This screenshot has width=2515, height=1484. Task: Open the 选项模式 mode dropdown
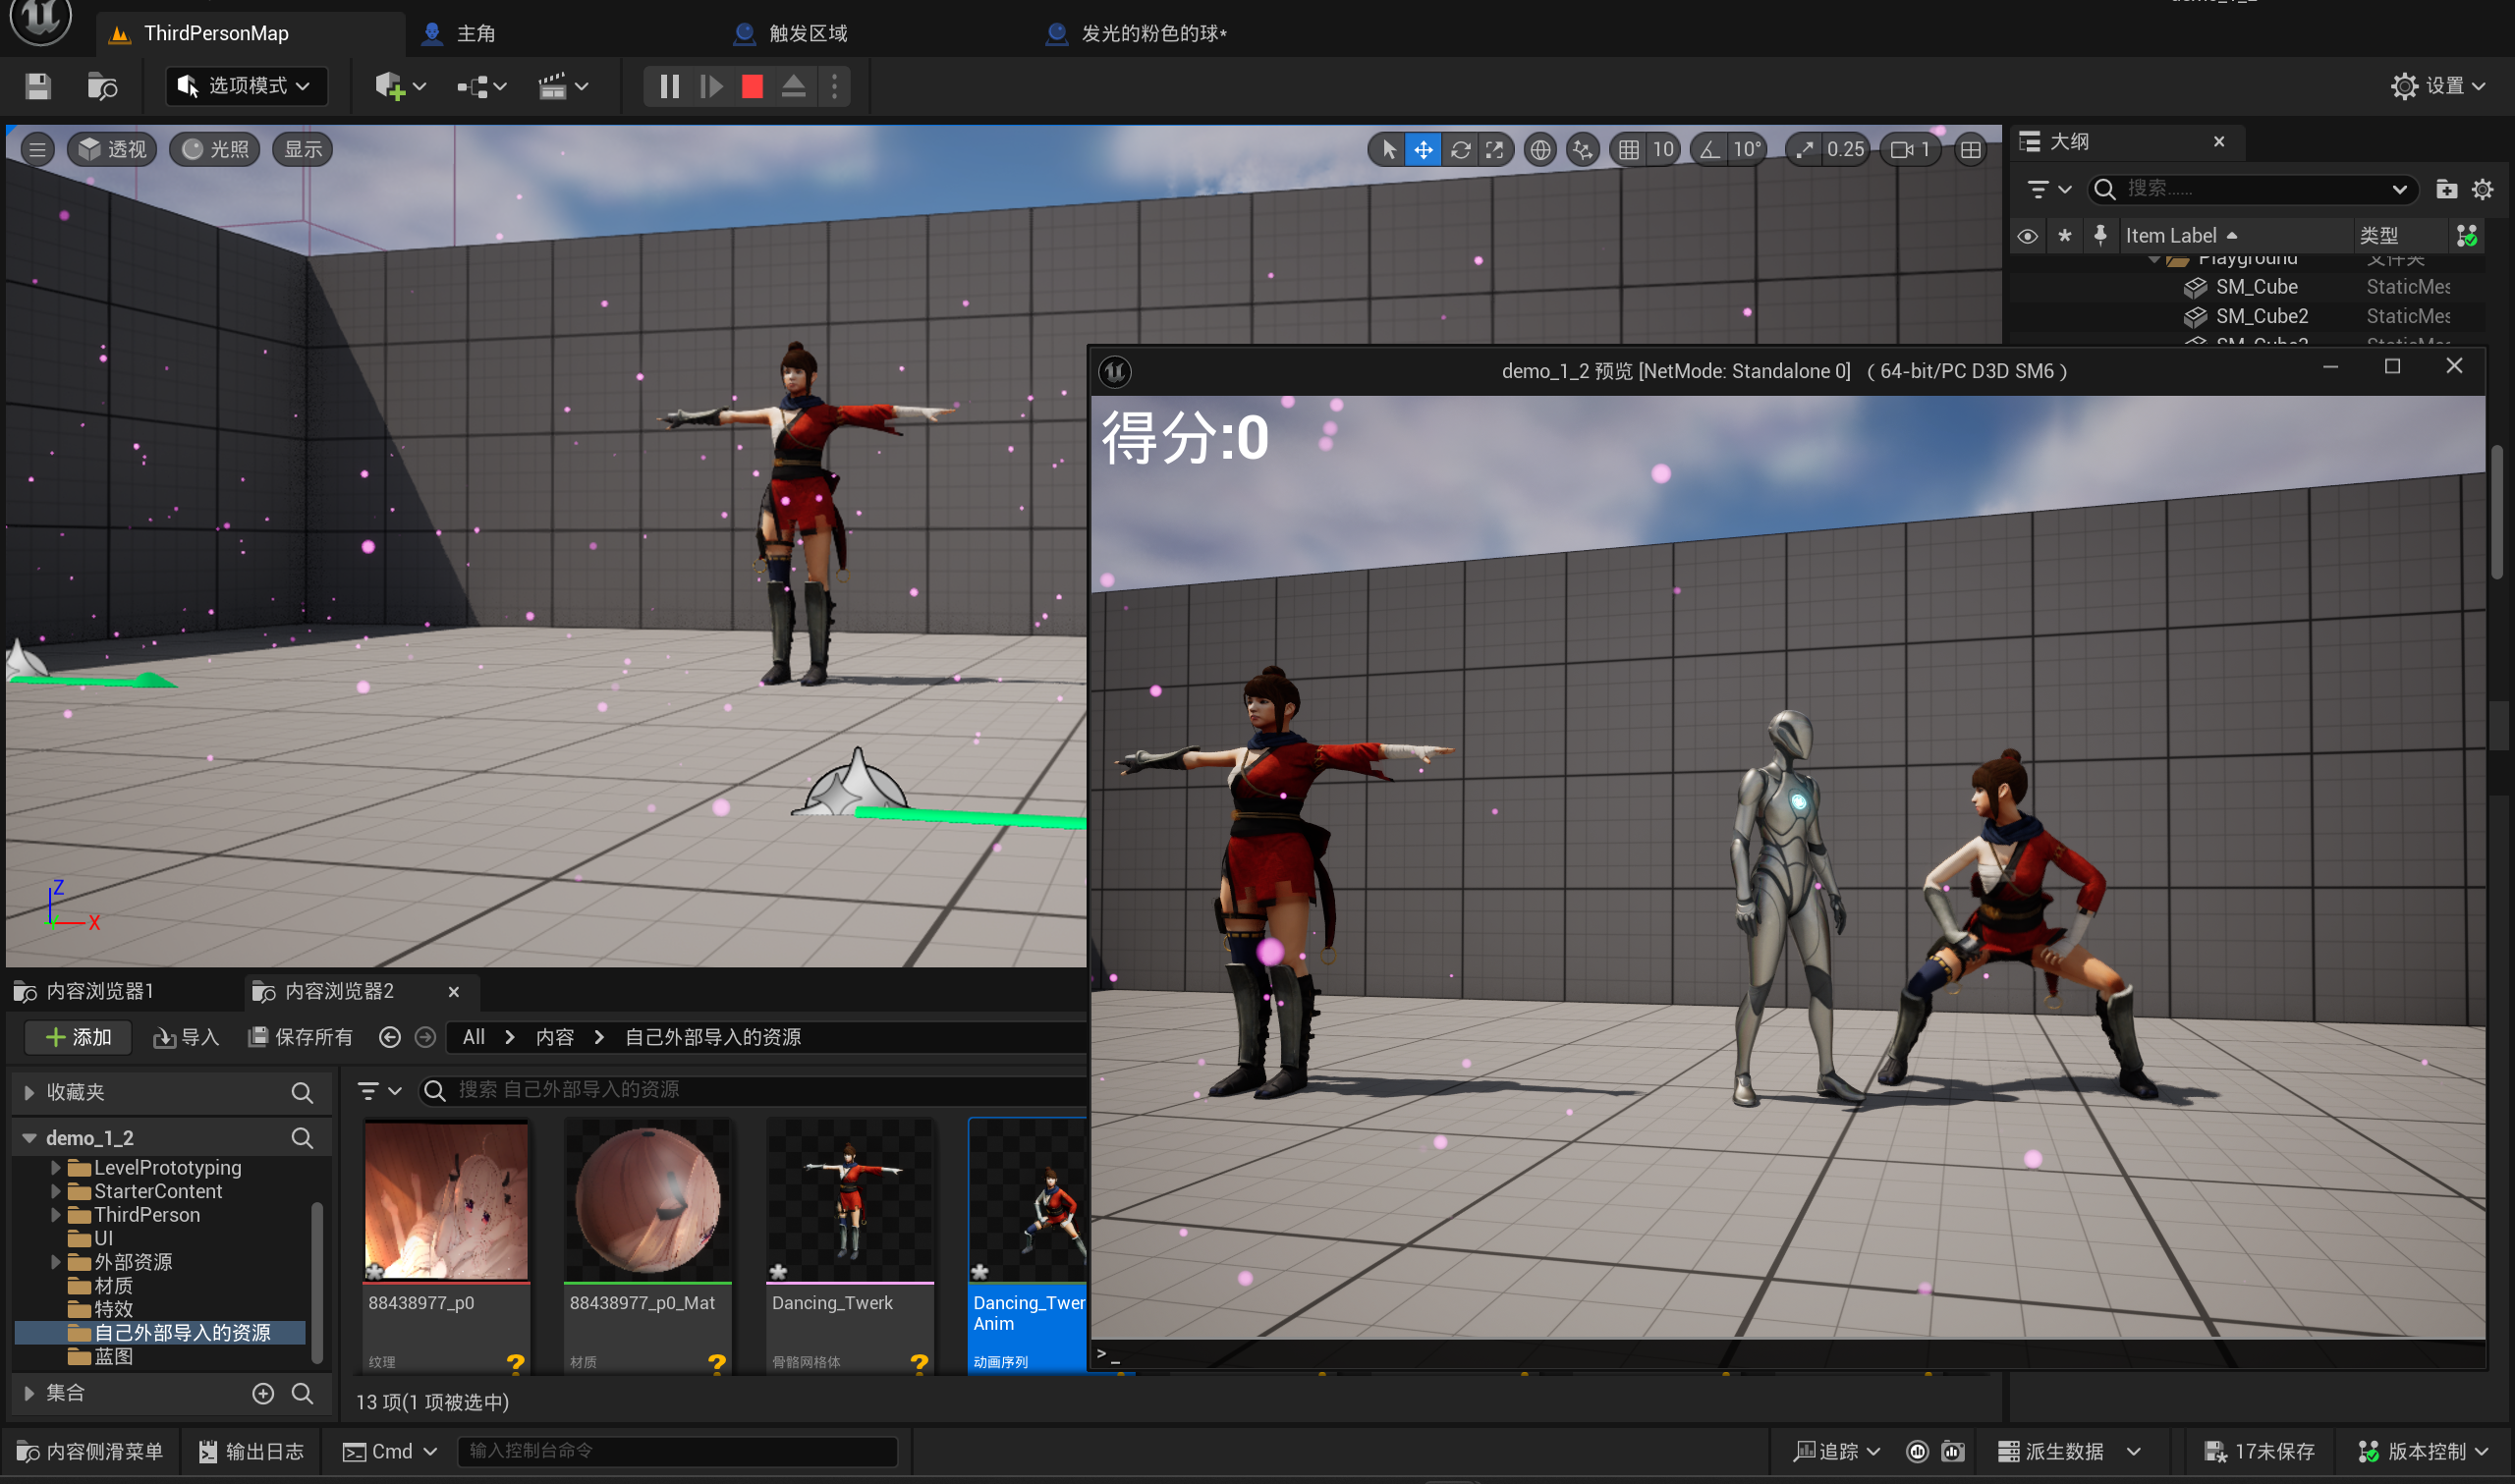coord(244,86)
